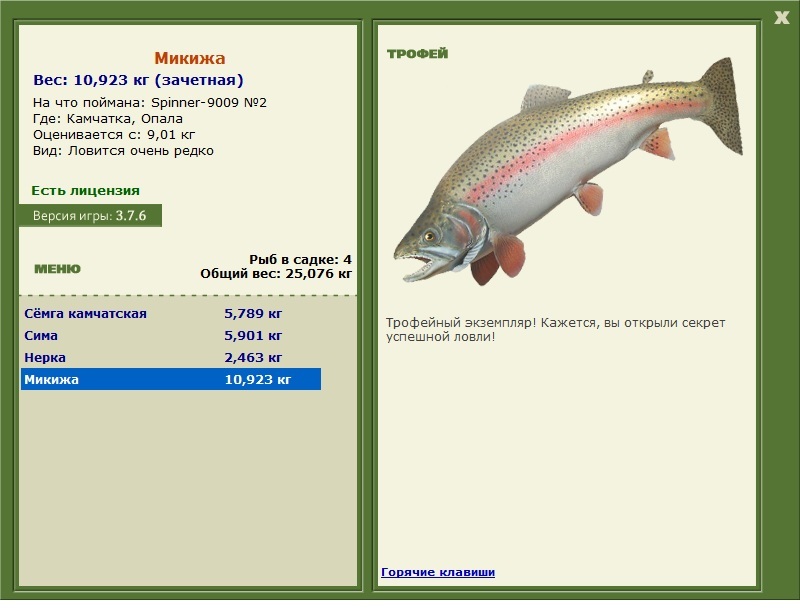Screen dimensions: 800x614
Task: Select the highlighted Микижа row
Action: click(171, 379)
